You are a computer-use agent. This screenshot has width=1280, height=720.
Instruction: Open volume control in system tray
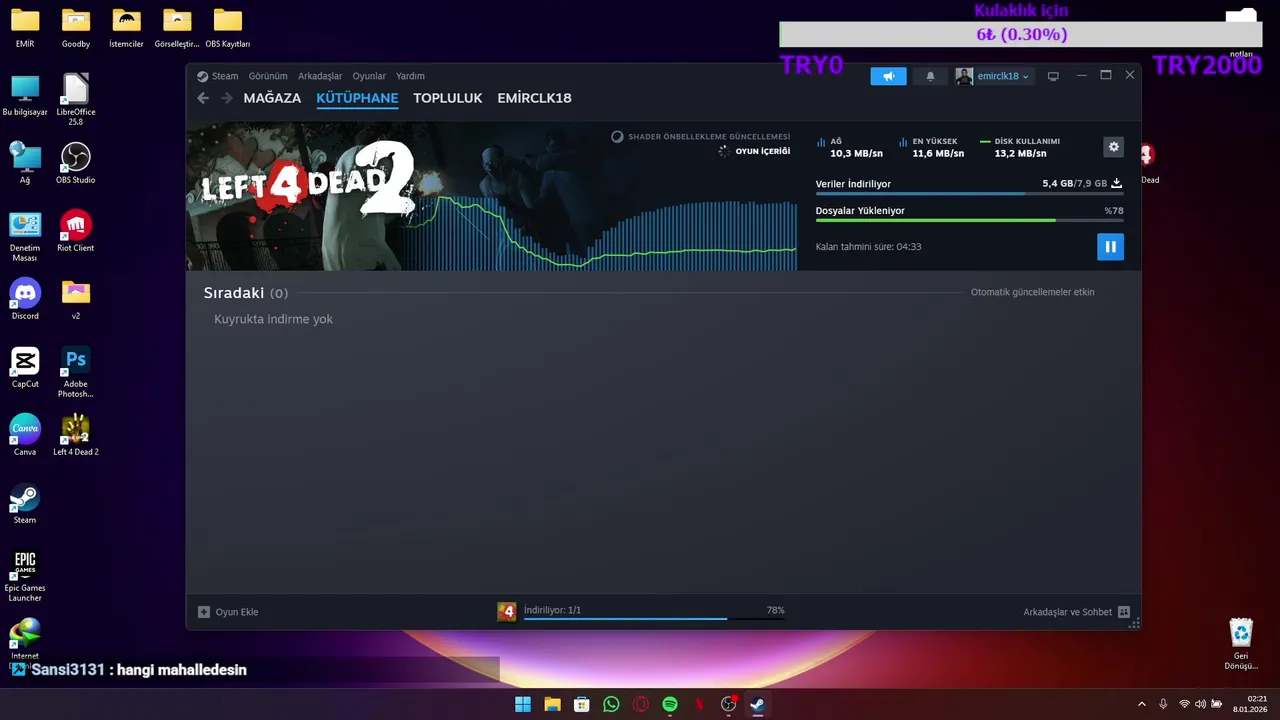point(1200,704)
